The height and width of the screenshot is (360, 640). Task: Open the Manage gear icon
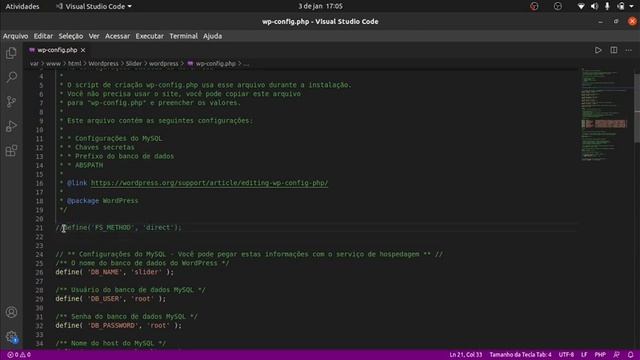click(11, 337)
